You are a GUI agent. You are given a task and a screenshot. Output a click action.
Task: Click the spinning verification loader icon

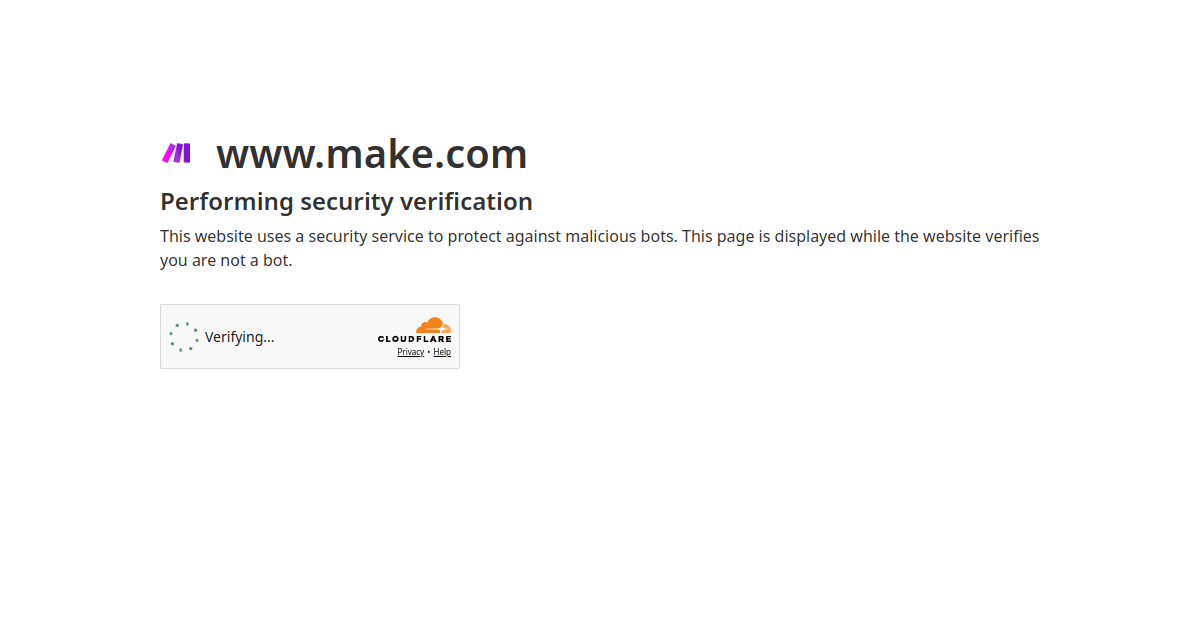[184, 337]
